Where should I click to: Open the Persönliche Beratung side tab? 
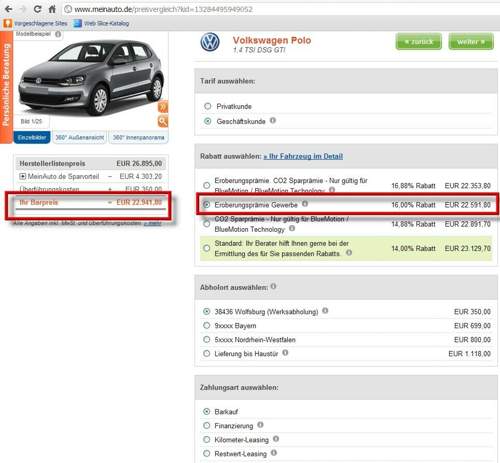pos(6,87)
